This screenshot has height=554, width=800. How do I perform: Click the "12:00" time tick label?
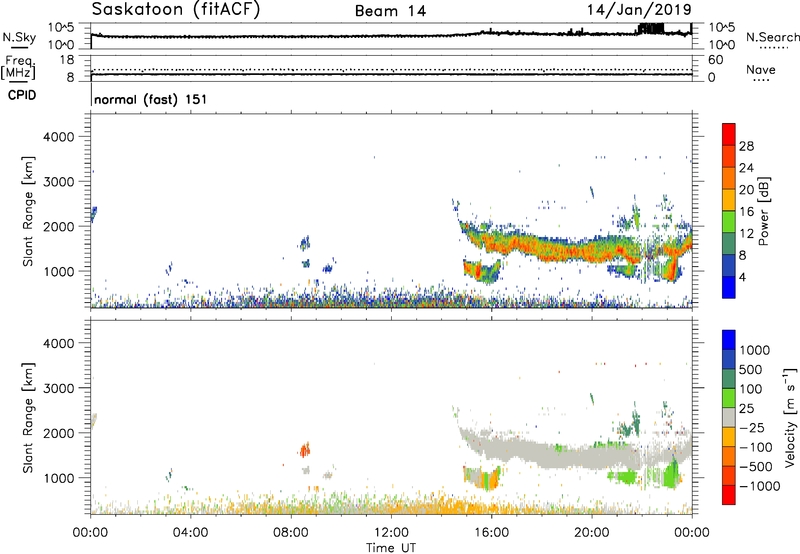coord(391,533)
